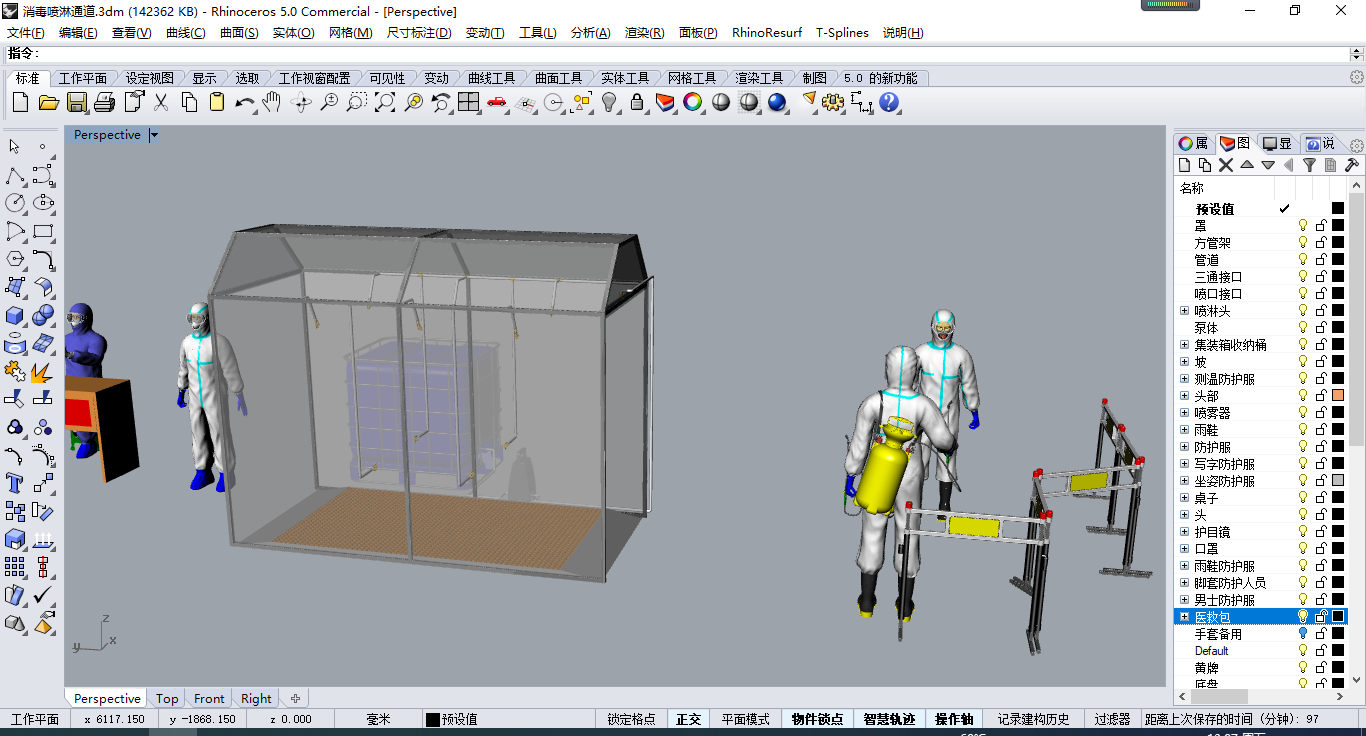Click the gray color swatch of 坐姿防护服 layer
This screenshot has height=736, width=1366.
point(1338,481)
